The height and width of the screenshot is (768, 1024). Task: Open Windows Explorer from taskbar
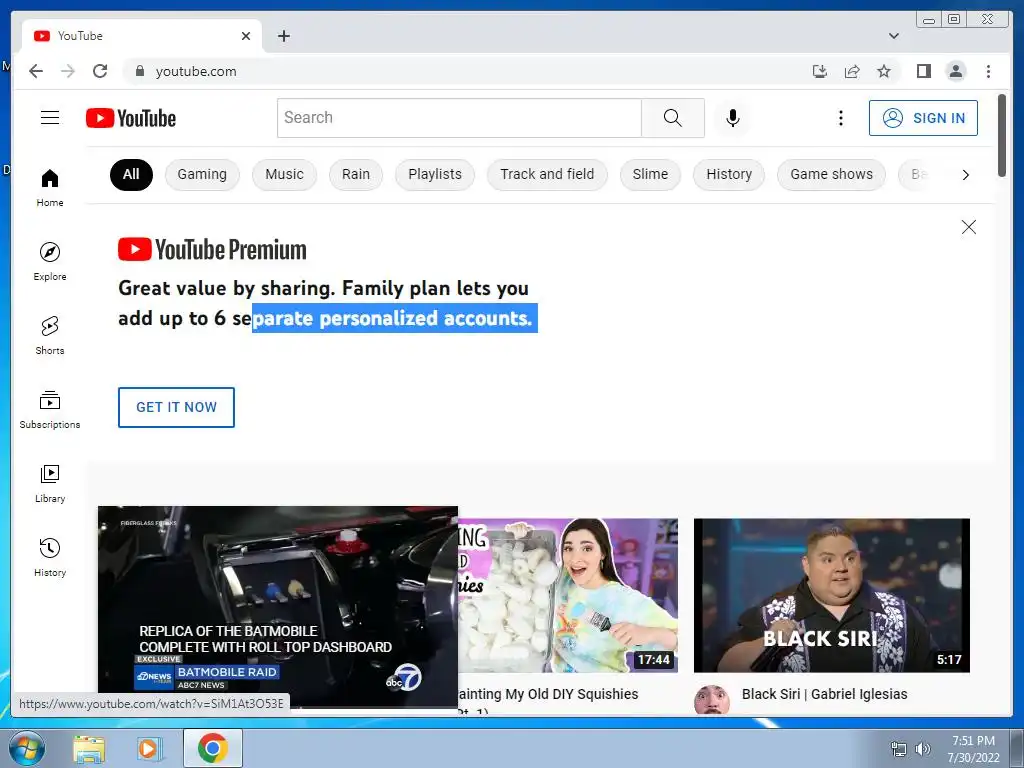pos(89,748)
